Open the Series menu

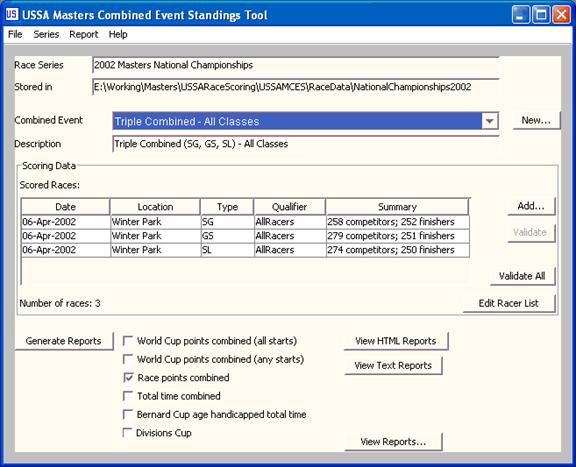pos(46,34)
